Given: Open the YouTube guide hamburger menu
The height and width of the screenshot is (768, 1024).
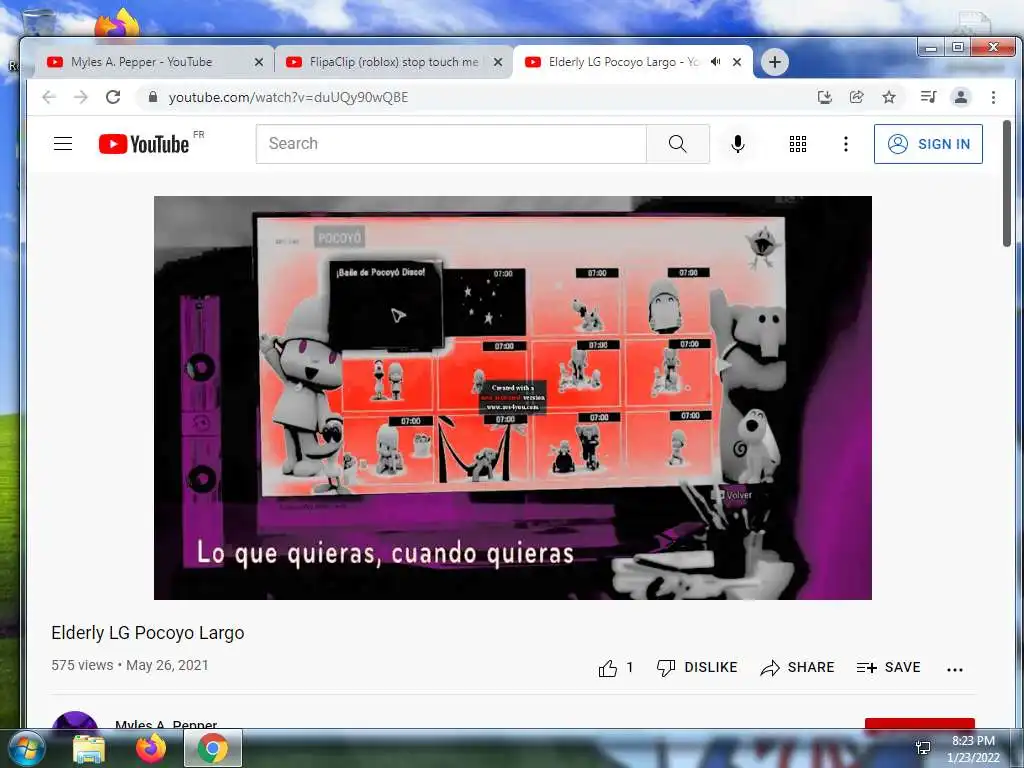Looking at the screenshot, I should (x=63, y=144).
